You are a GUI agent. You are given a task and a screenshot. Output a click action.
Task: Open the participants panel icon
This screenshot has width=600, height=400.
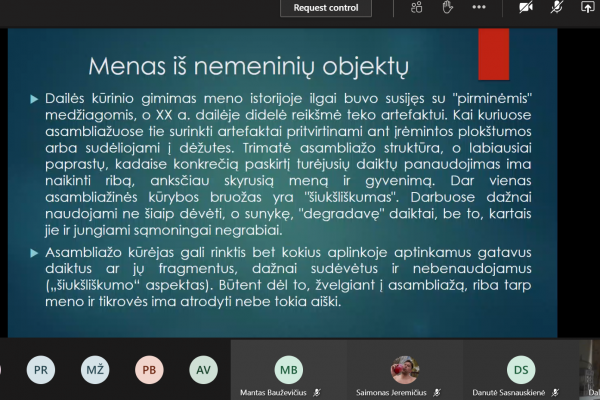tap(416, 7)
